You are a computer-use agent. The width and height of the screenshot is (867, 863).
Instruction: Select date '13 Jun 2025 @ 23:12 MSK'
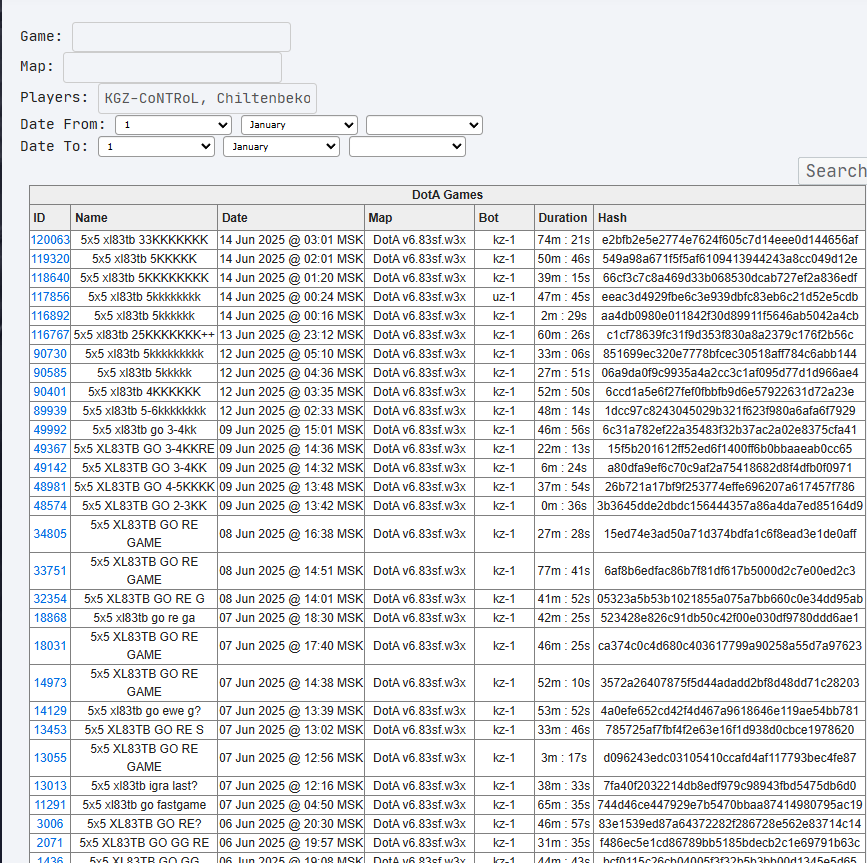pos(291,335)
